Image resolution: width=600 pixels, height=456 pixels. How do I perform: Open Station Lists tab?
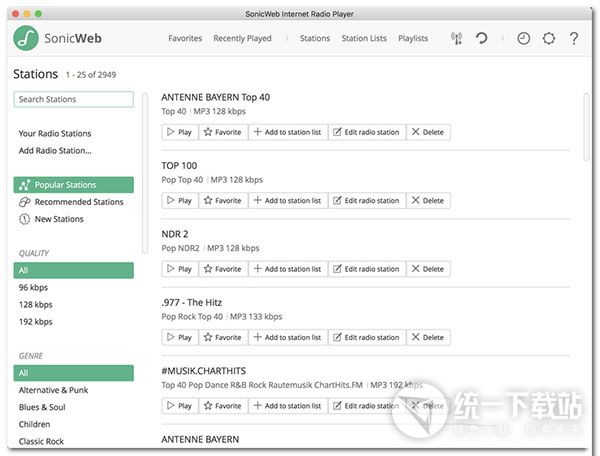[364, 38]
